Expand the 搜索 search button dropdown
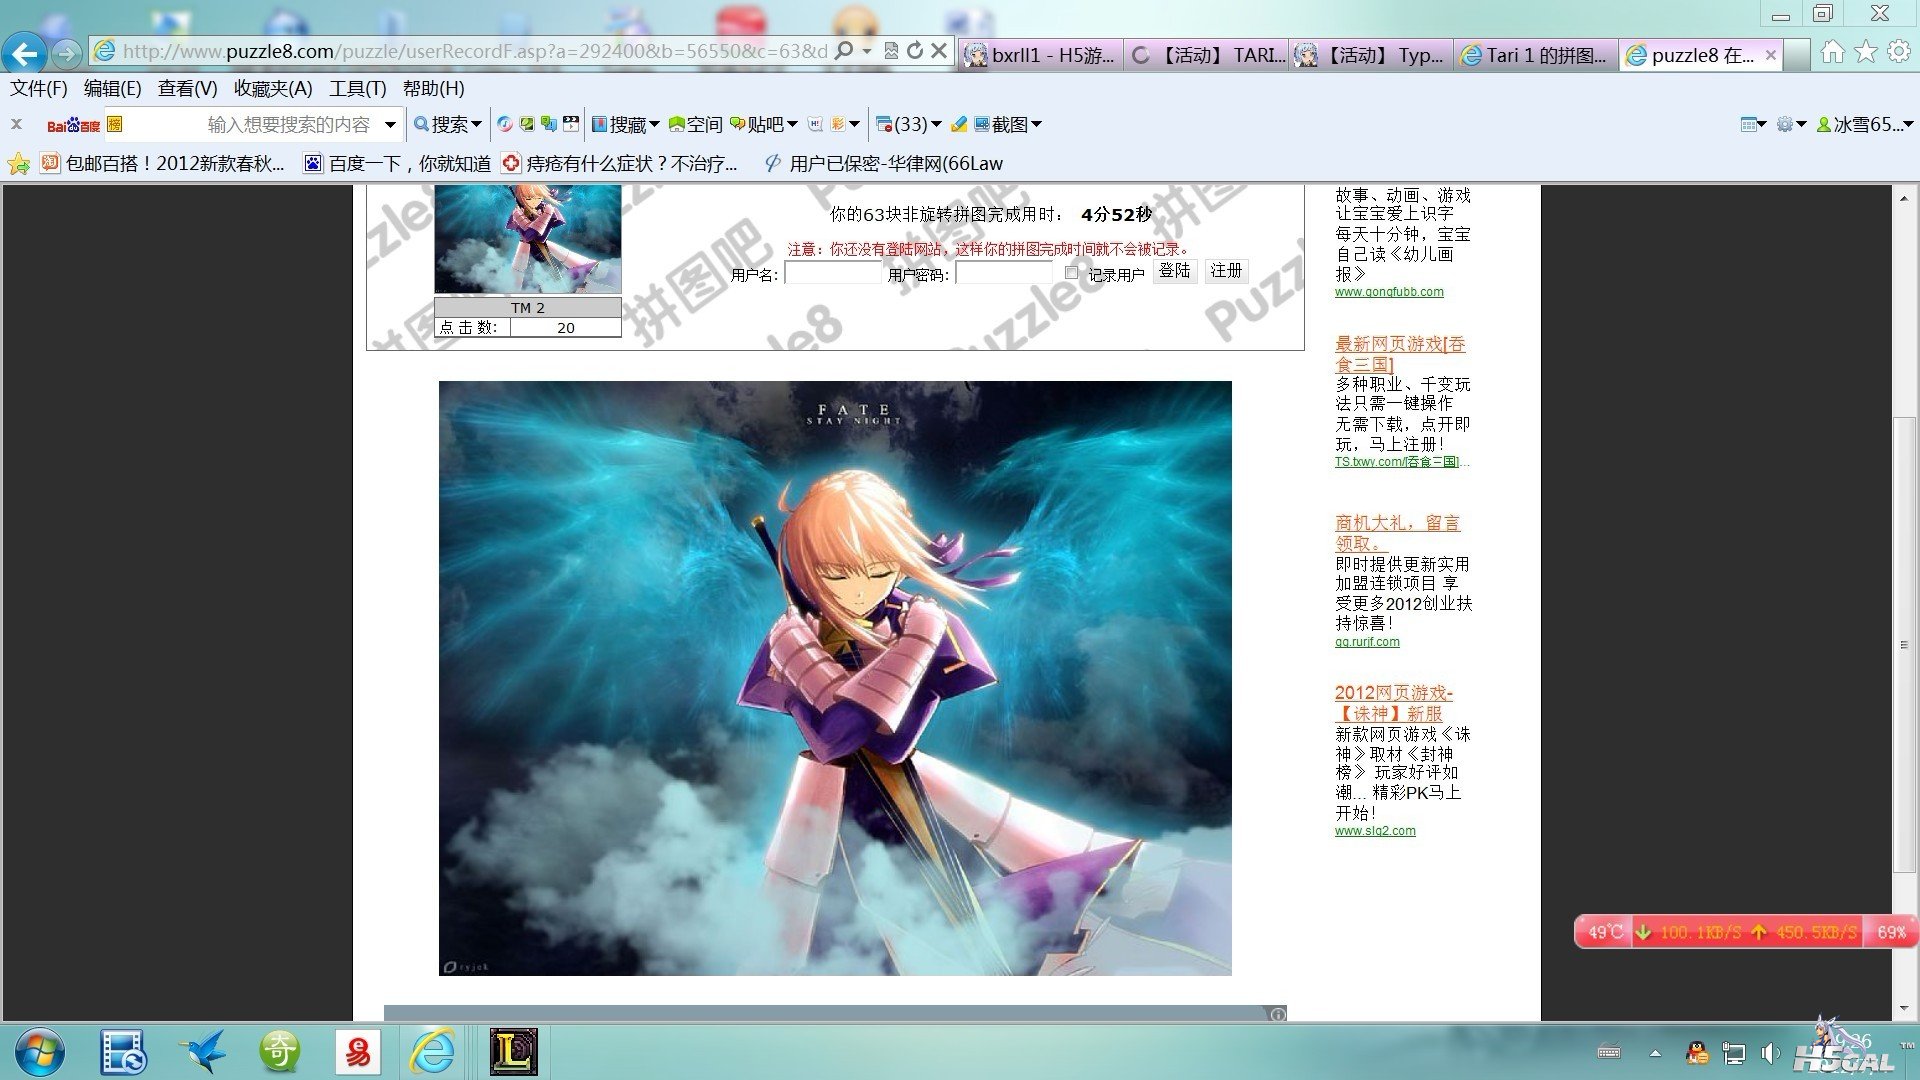 point(476,124)
